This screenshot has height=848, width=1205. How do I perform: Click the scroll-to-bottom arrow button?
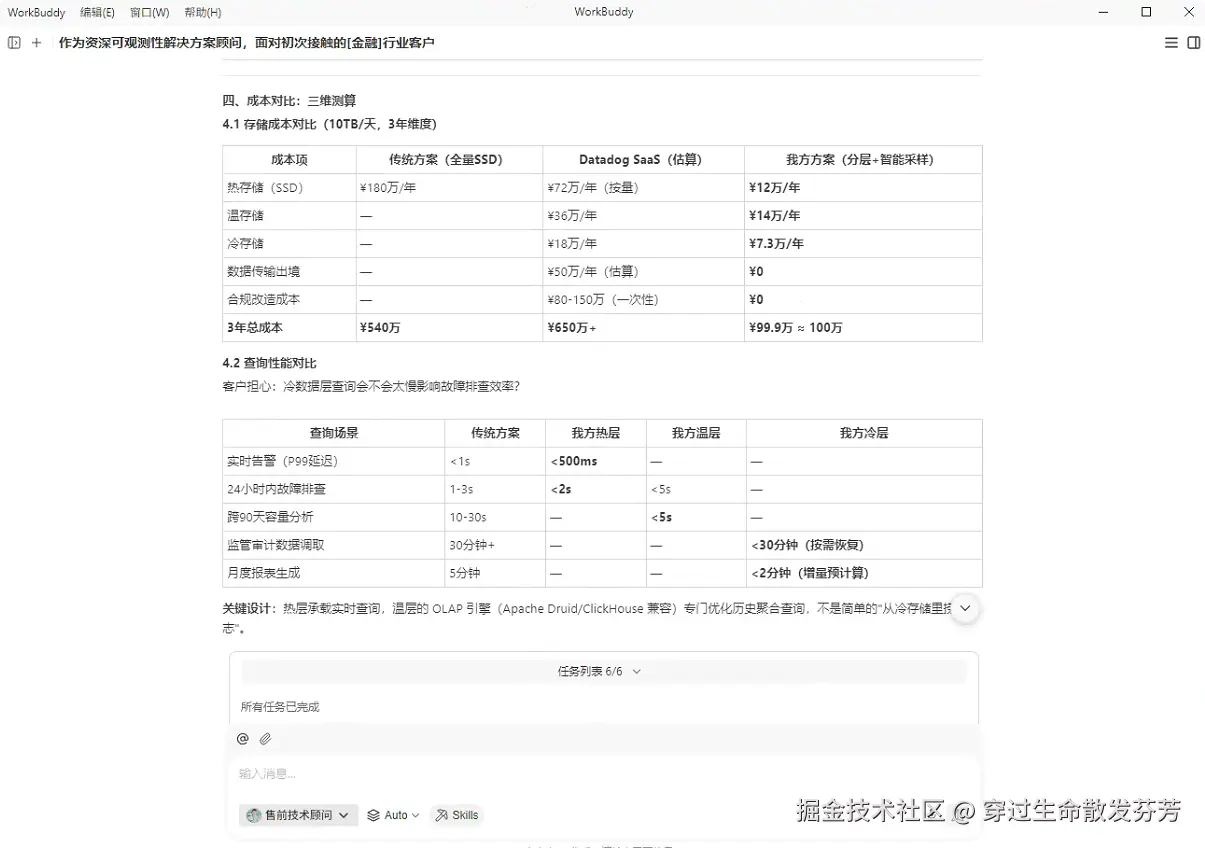(x=964, y=608)
